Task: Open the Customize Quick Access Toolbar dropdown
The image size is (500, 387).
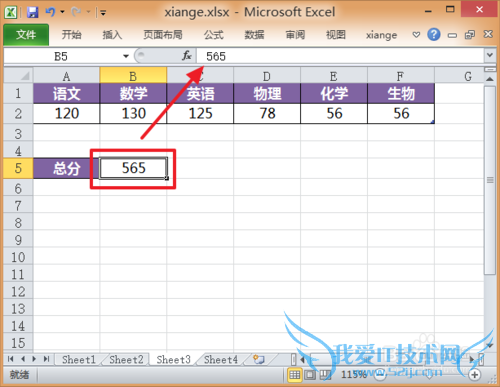Action: pyautogui.click(x=103, y=13)
